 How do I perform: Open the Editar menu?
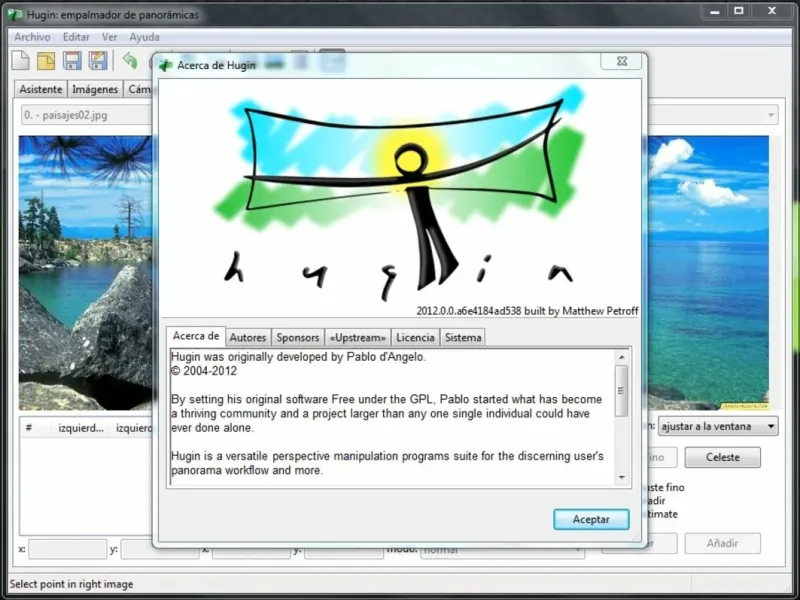pos(76,37)
